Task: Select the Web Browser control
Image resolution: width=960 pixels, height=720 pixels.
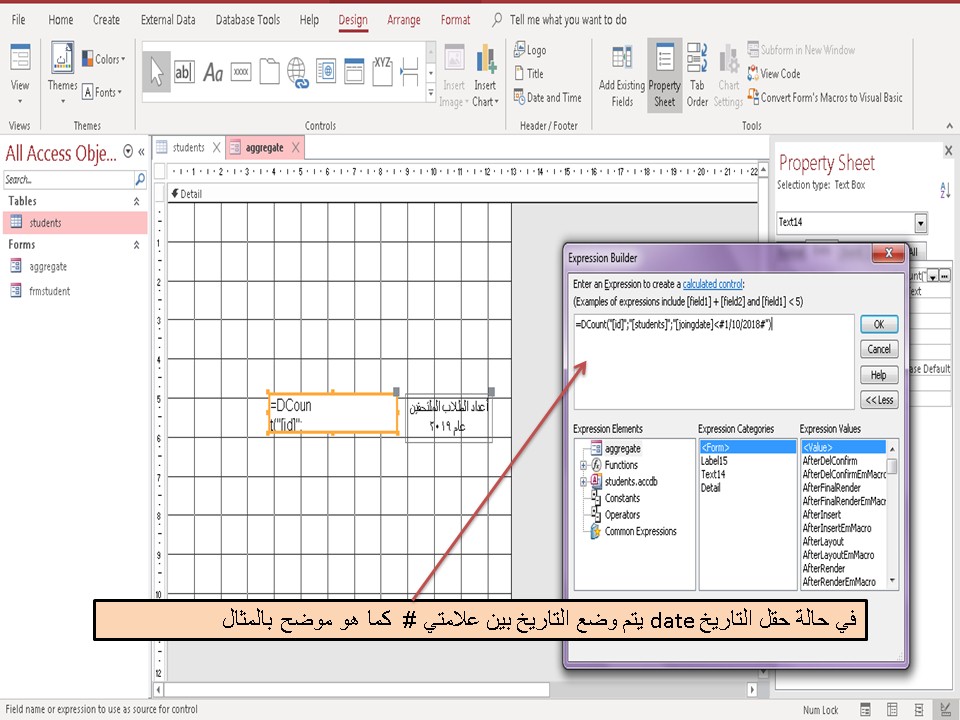Action: pyautogui.click(x=326, y=71)
